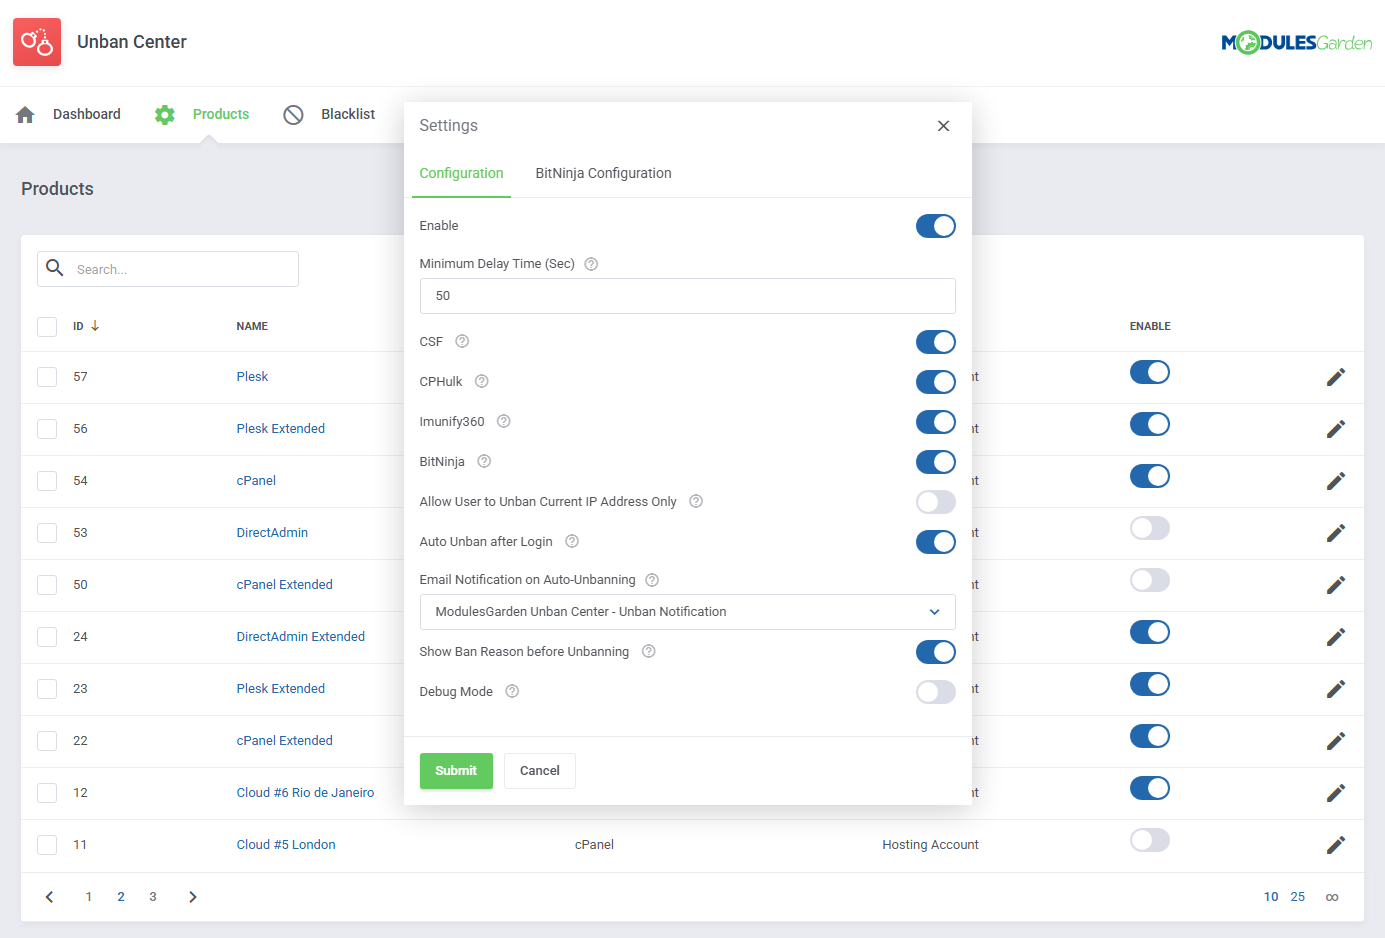Click the Blacklist prohibition icon

pyautogui.click(x=293, y=114)
